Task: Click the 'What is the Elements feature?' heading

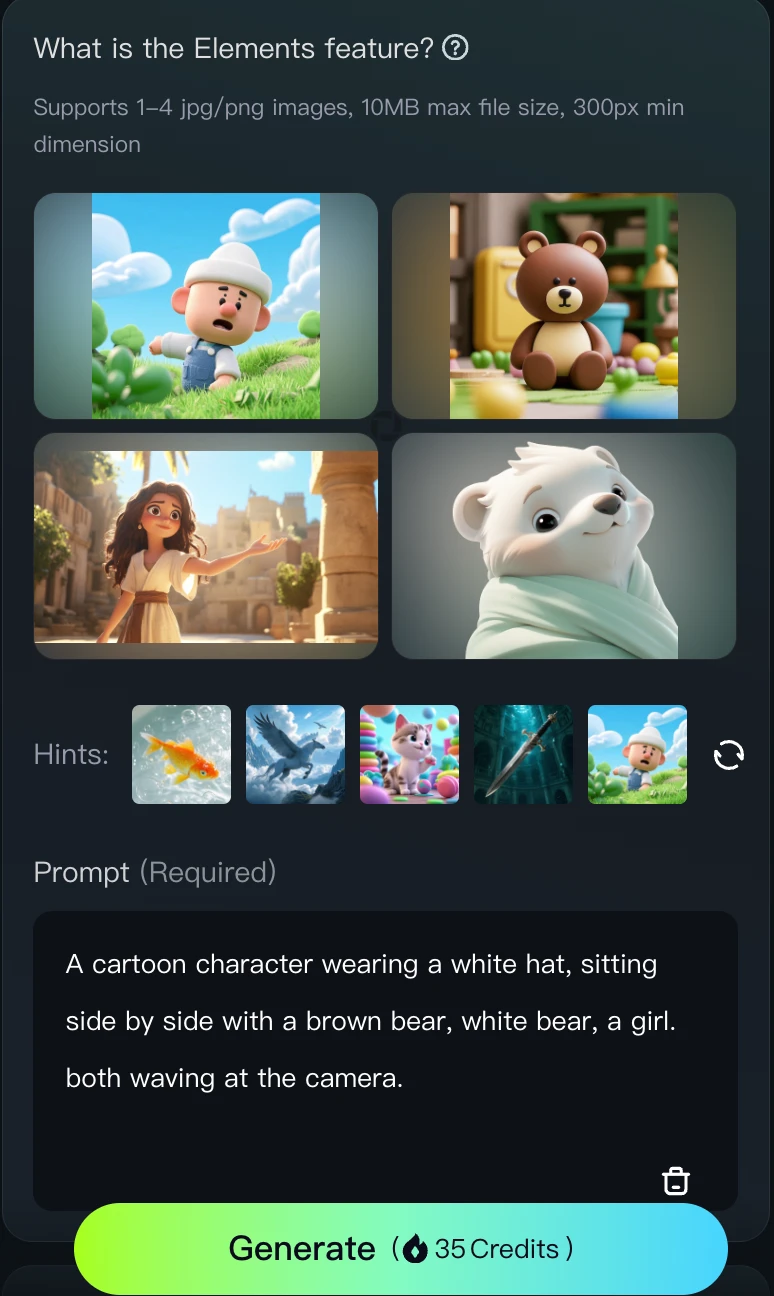Action: click(234, 48)
